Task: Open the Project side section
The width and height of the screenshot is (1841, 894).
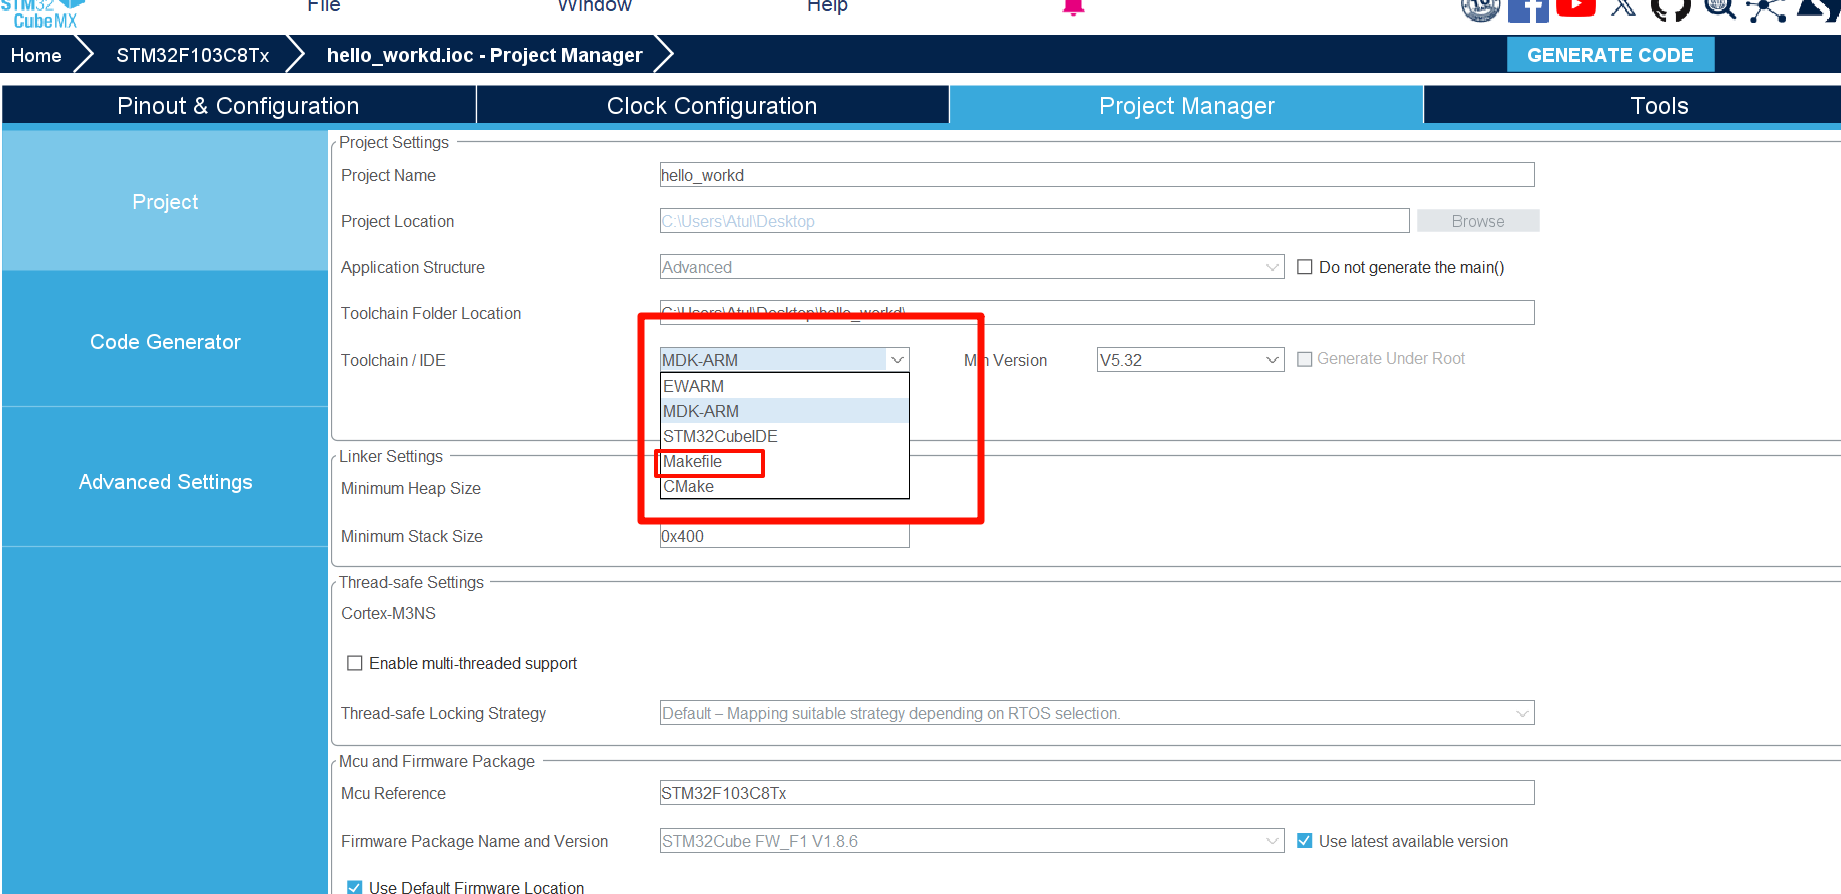Action: (165, 201)
